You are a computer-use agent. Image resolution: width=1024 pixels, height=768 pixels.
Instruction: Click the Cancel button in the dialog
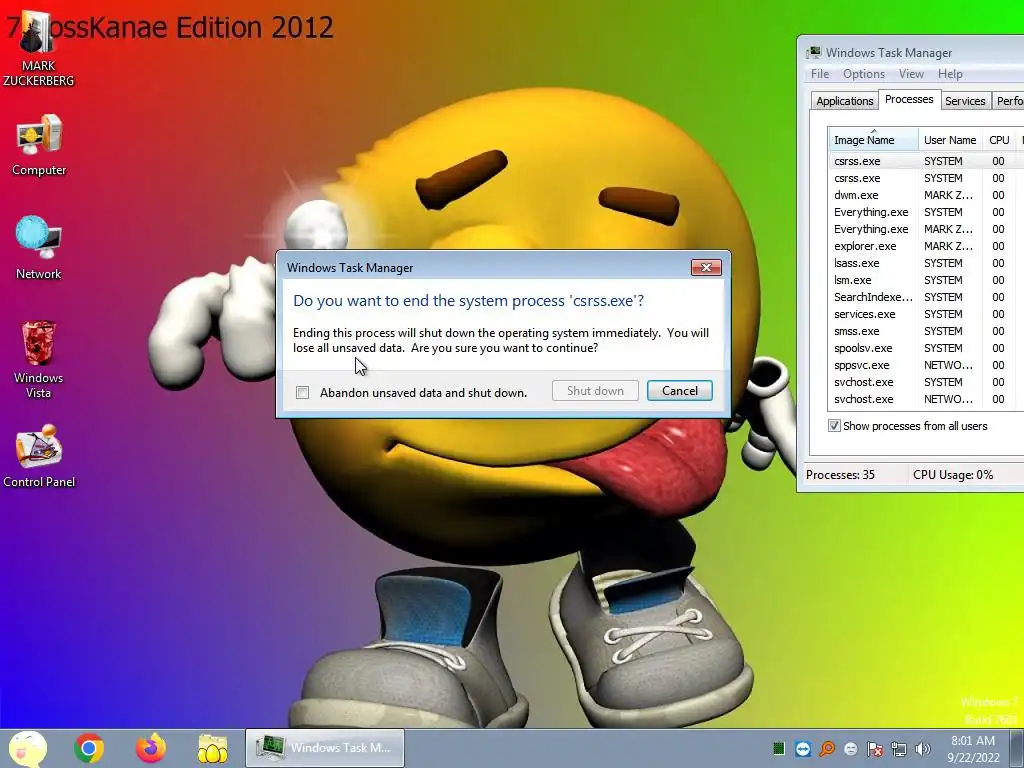pos(679,391)
